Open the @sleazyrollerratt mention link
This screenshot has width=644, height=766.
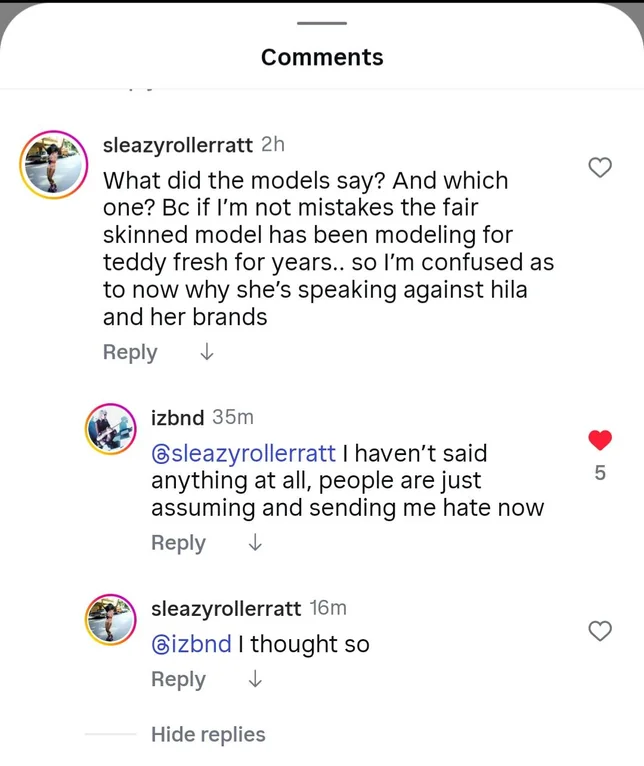[x=244, y=453]
